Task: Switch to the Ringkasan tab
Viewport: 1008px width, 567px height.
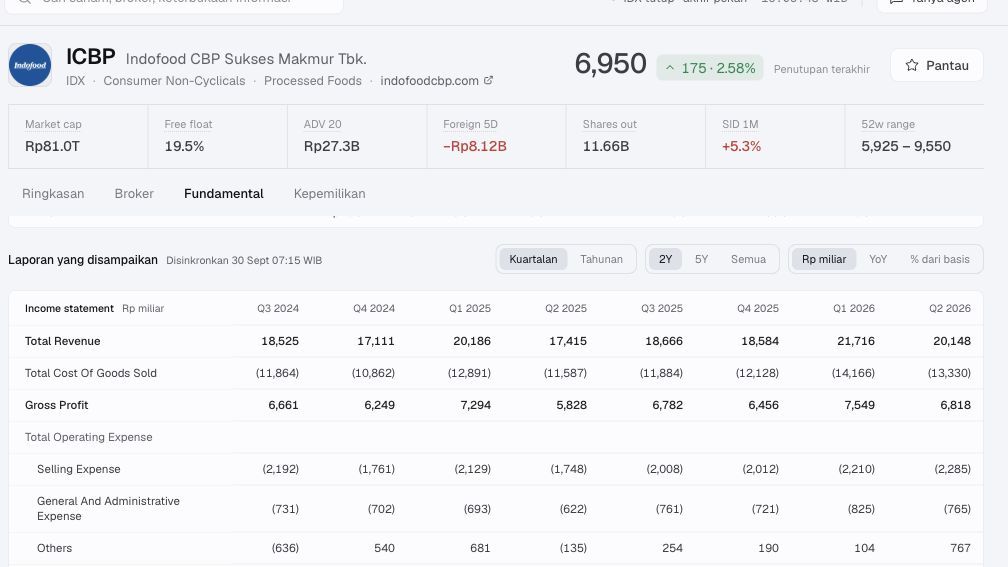Action: (53, 194)
